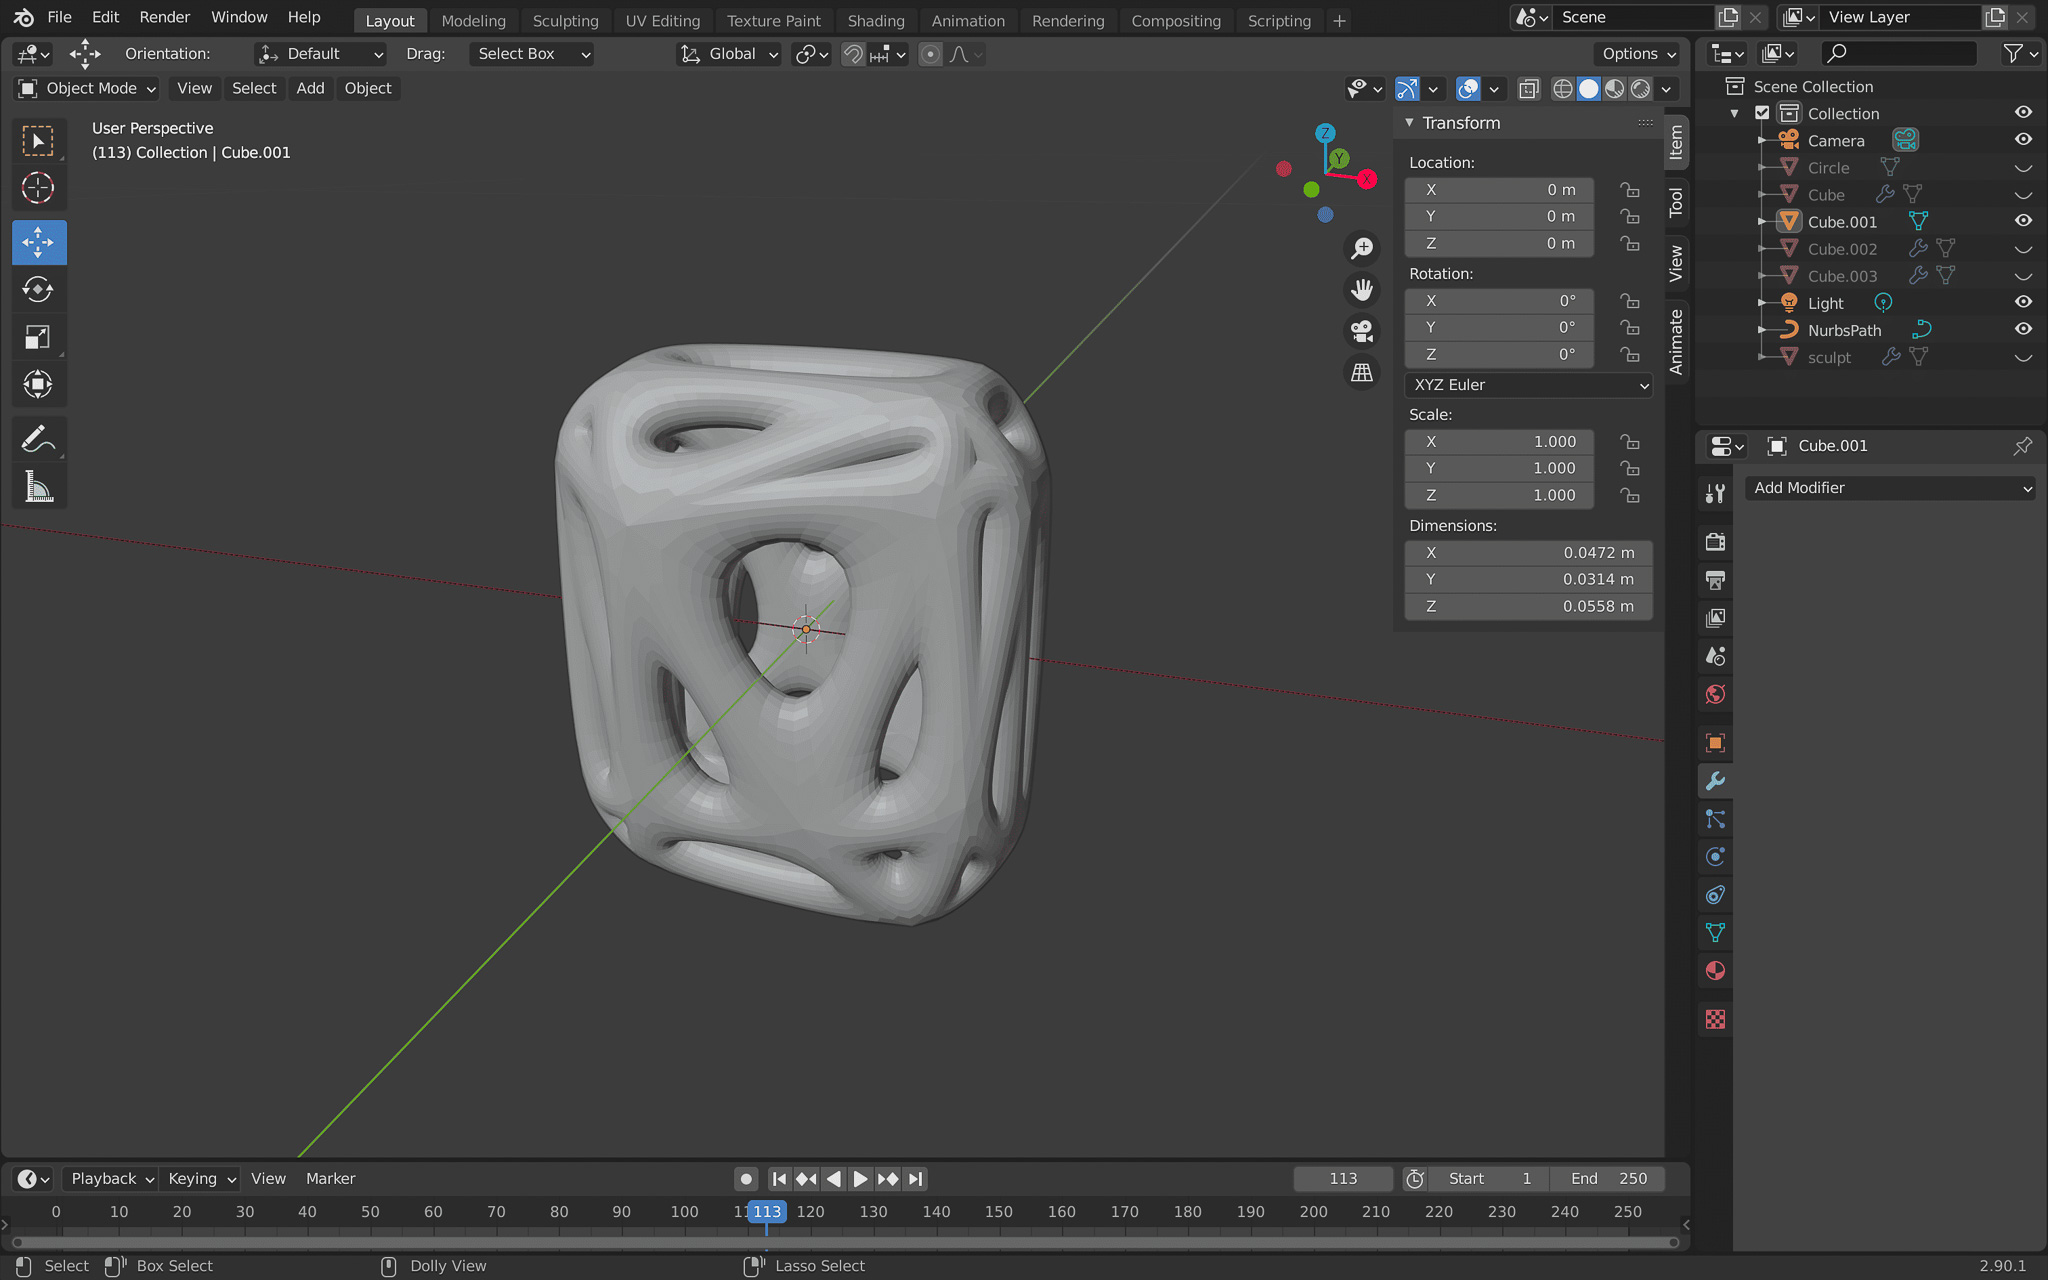Image resolution: width=2048 pixels, height=1280 pixels.
Task: Switch orthographic perspective grid icon
Action: (x=1362, y=373)
